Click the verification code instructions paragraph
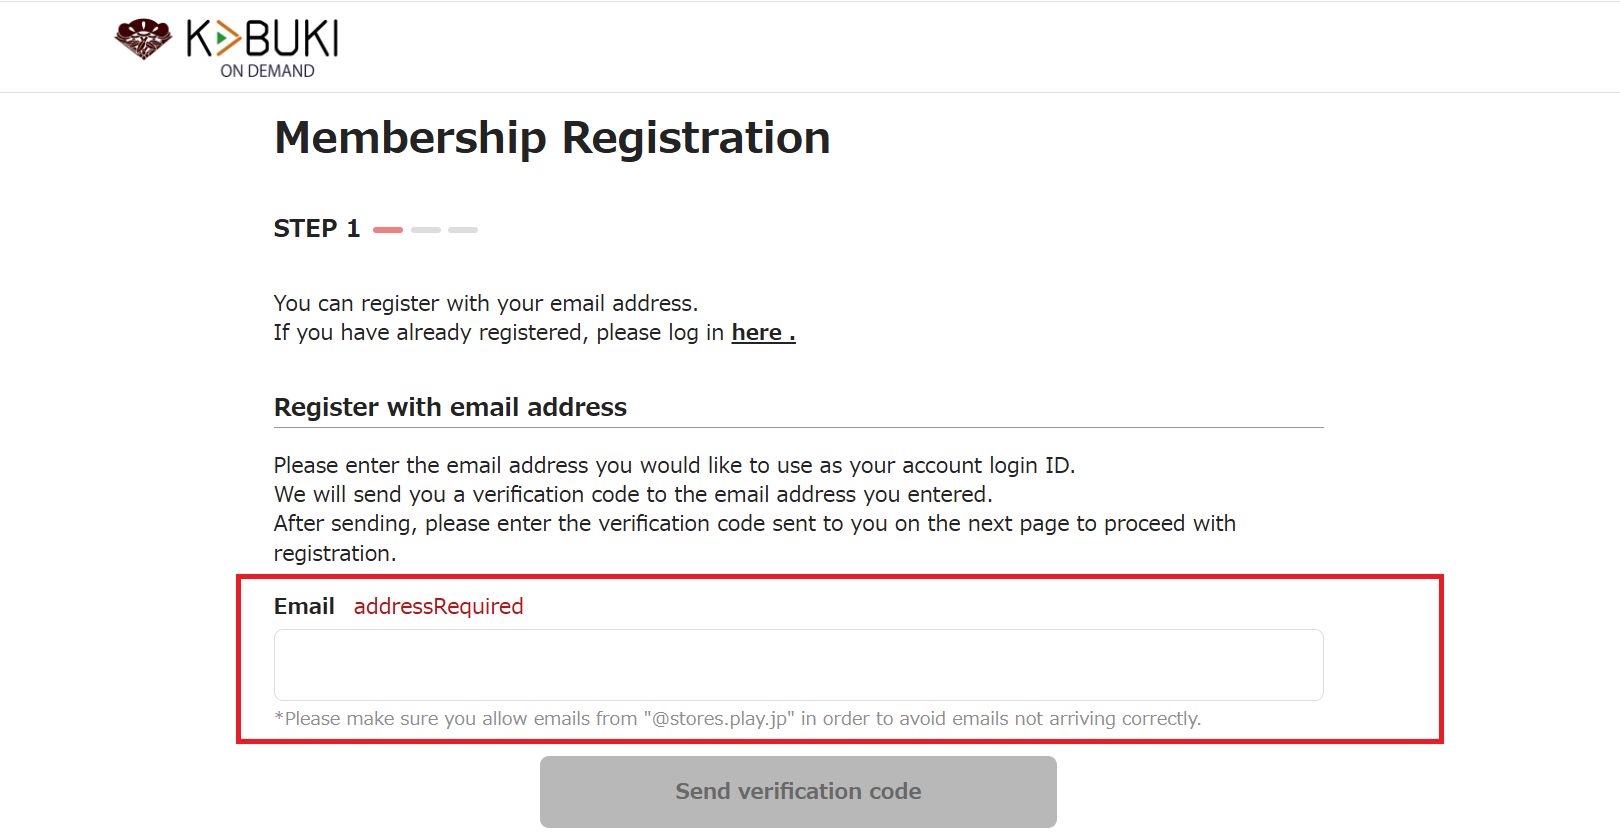This screenshot has height=838, width=1620. coord(755,509)
